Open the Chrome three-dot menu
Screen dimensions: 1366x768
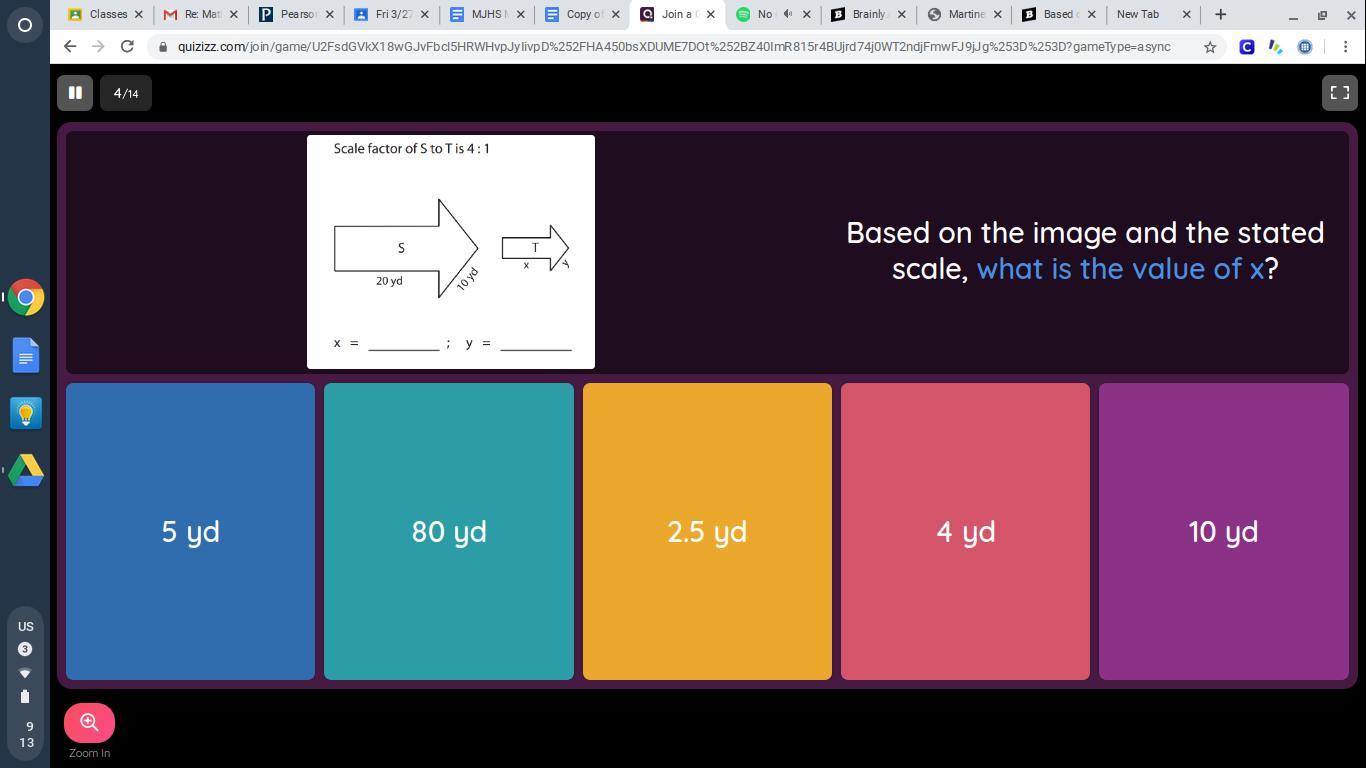pos(1345,47)
